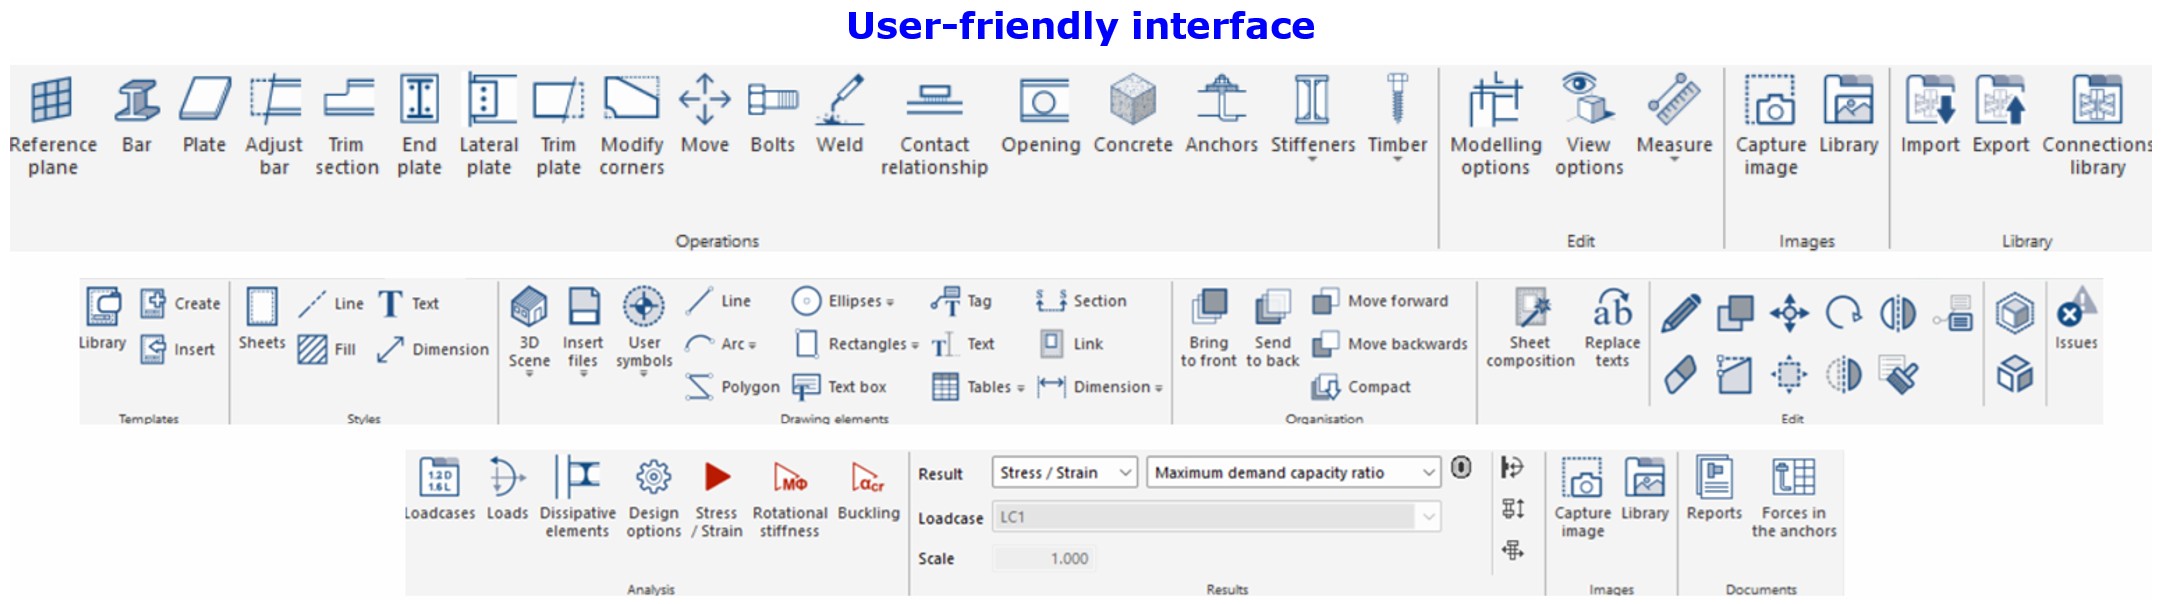Apply the Trim section operation

coord(347,126)
